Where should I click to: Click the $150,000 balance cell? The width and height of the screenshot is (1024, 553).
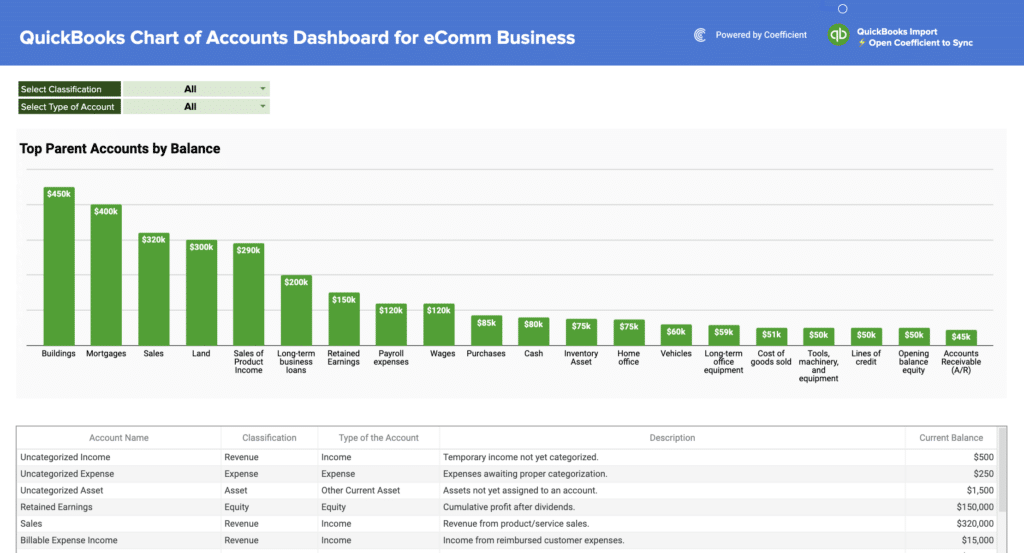point(951,507)
